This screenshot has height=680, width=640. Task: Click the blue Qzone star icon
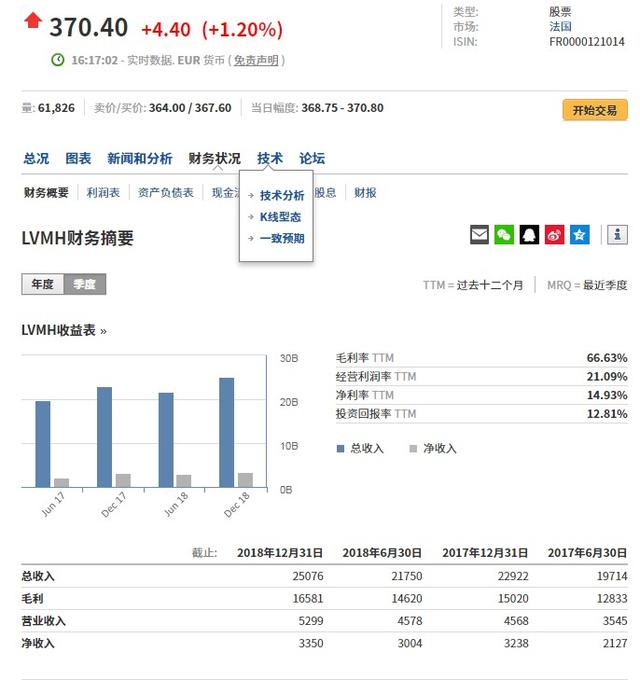pyautogui.click(x=580, y=235)
